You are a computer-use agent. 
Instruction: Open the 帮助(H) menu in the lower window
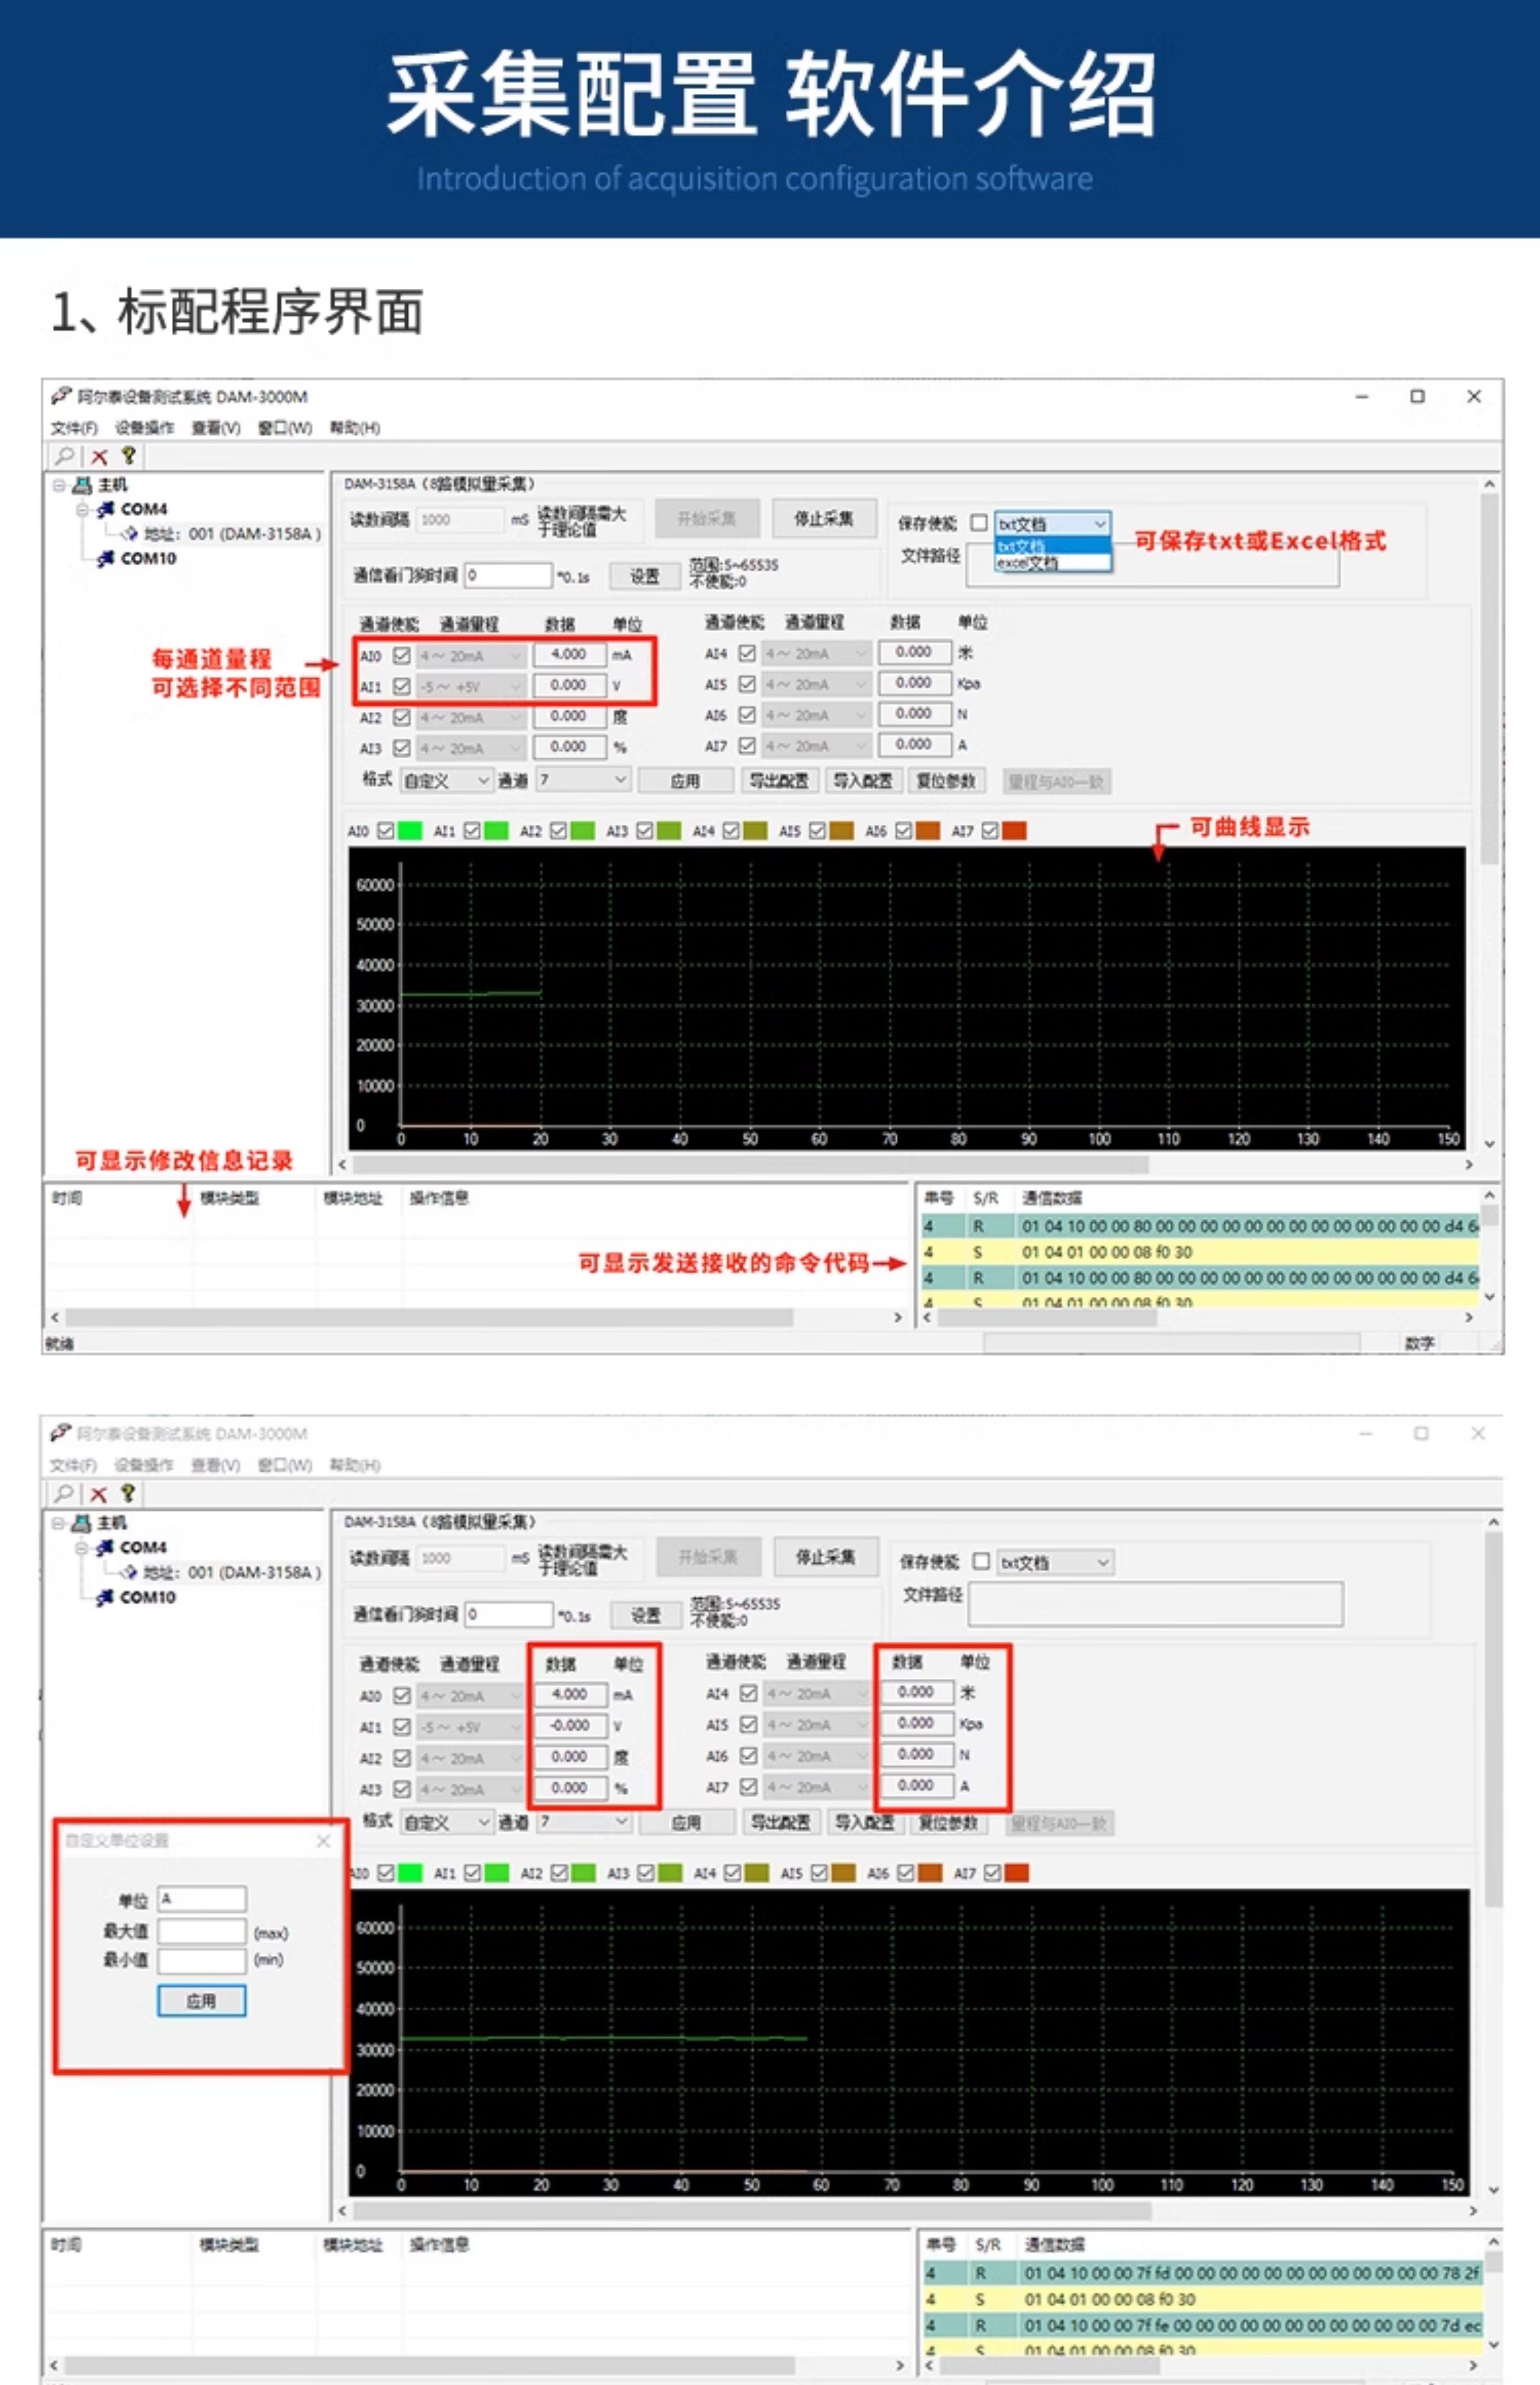click(x=355, y=1465)
